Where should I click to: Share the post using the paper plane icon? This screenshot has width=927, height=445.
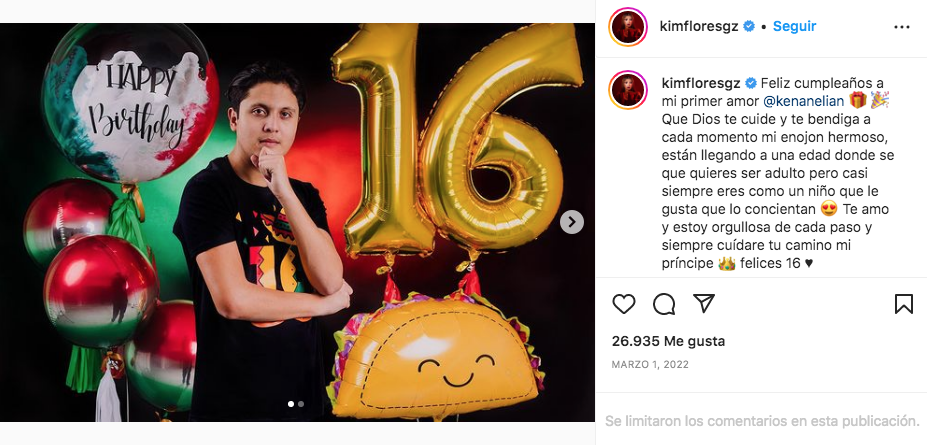(704, 303)
